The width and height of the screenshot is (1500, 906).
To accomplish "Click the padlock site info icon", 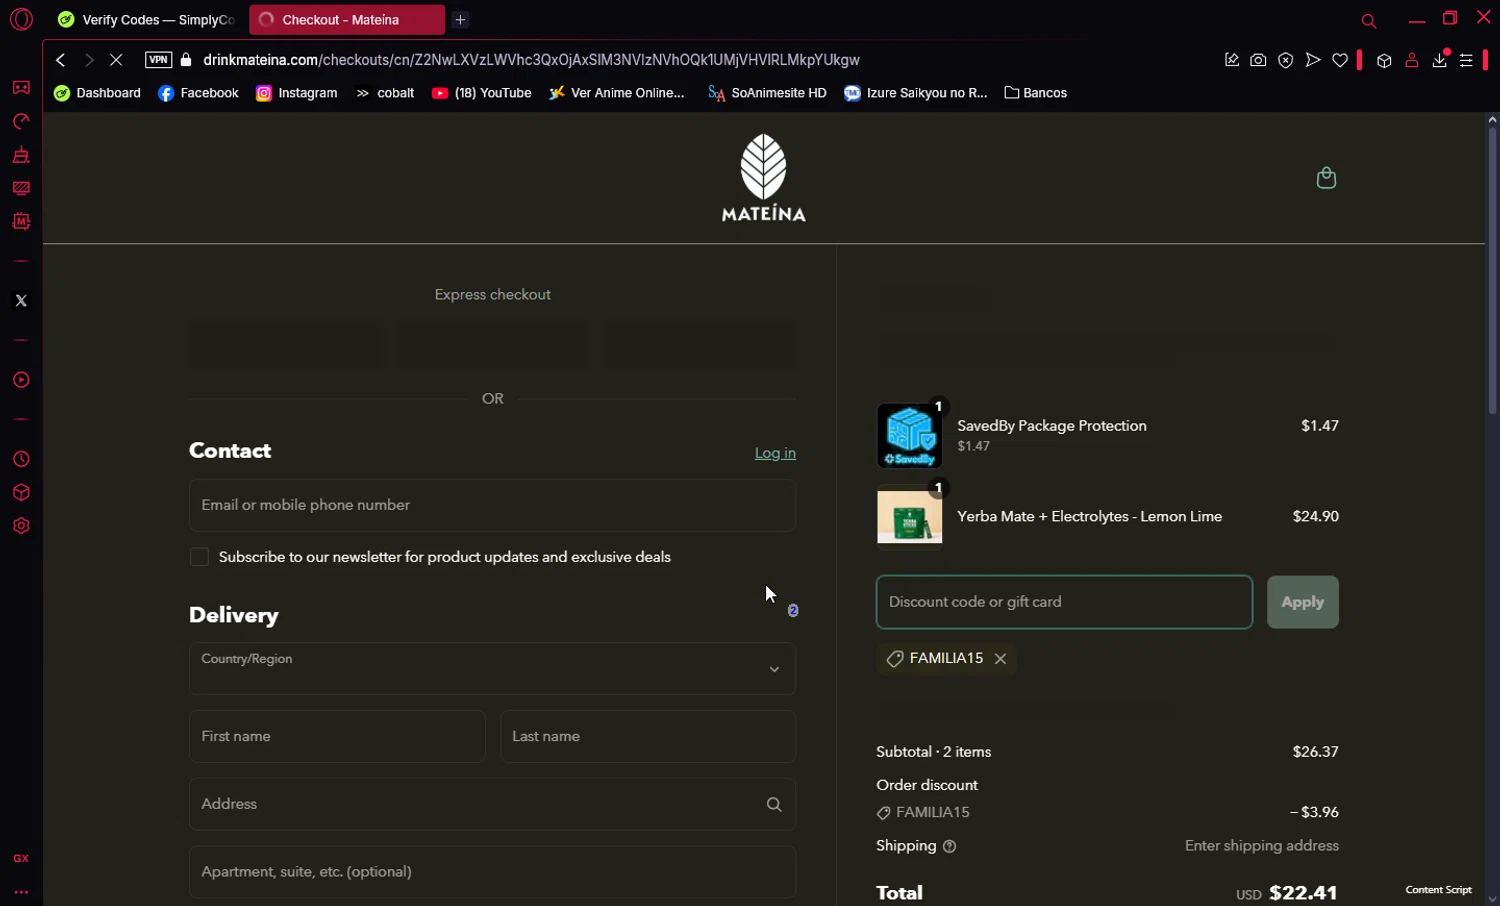I will point(186,60).
